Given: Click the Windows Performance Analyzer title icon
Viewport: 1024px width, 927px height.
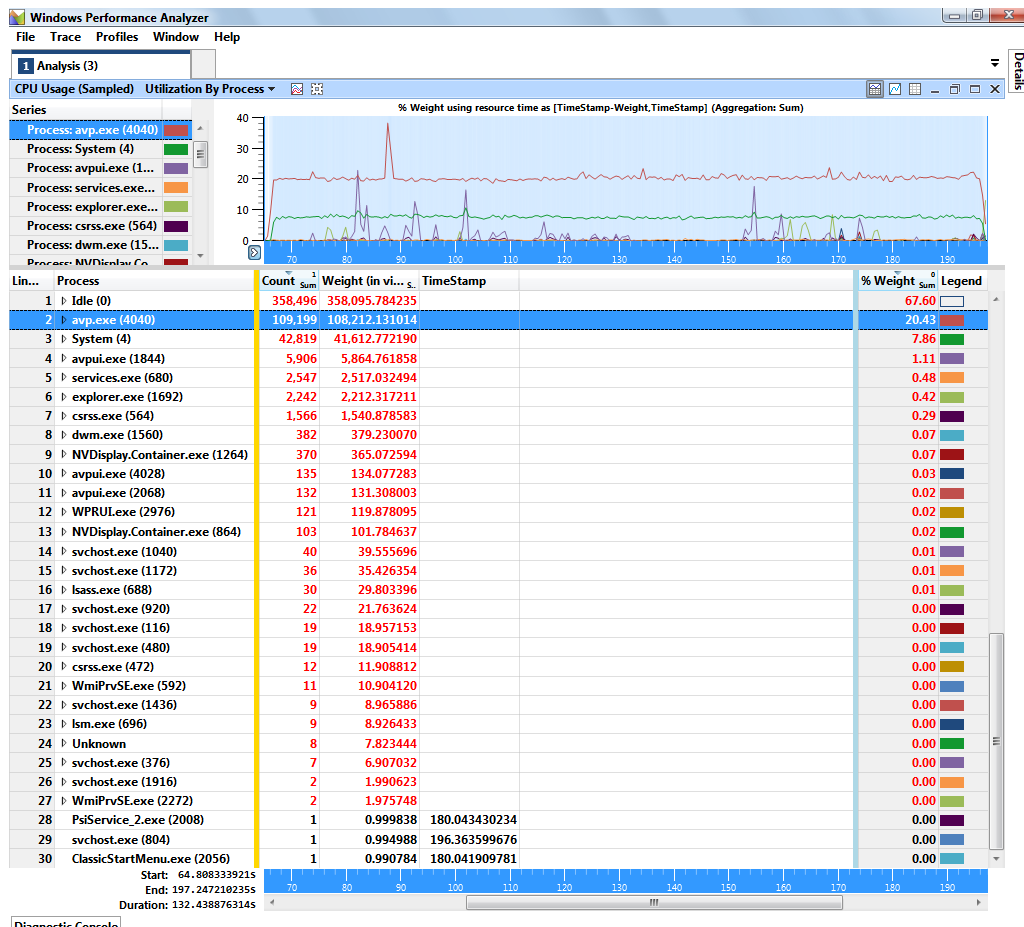Looking at the screenshot, I should coord(17,17).
